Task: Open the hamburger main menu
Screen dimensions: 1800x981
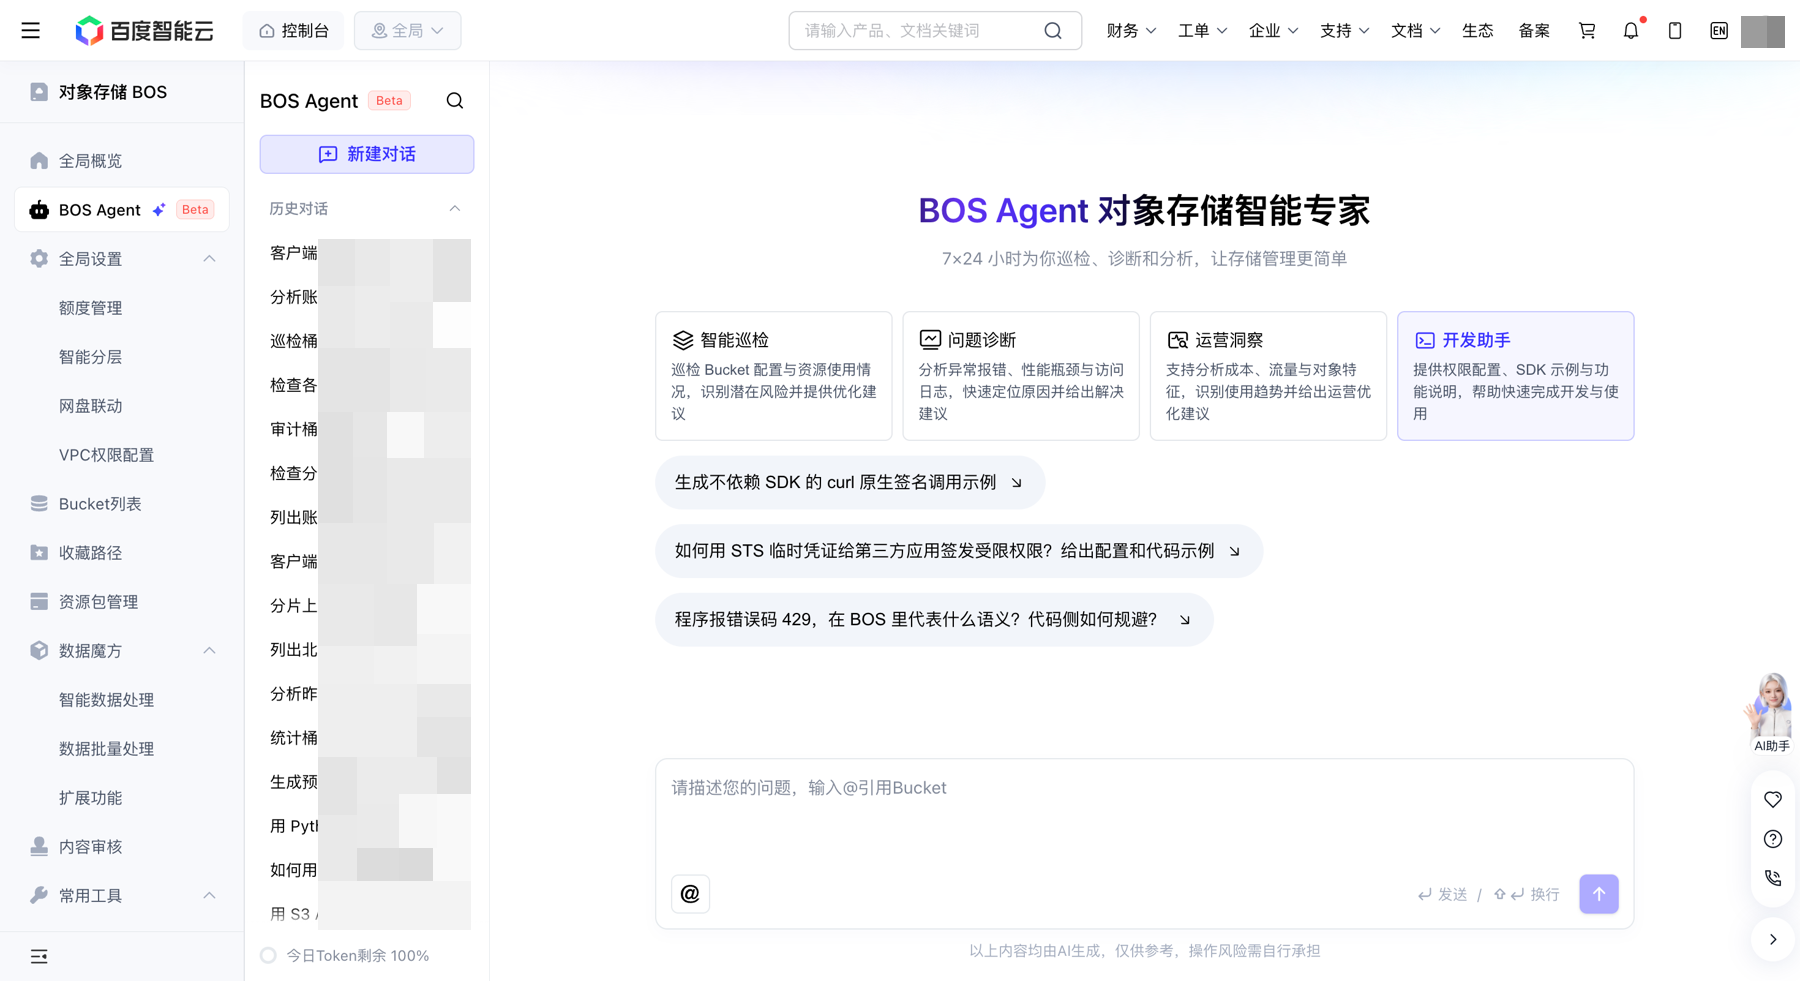Action: click(31, 31)
